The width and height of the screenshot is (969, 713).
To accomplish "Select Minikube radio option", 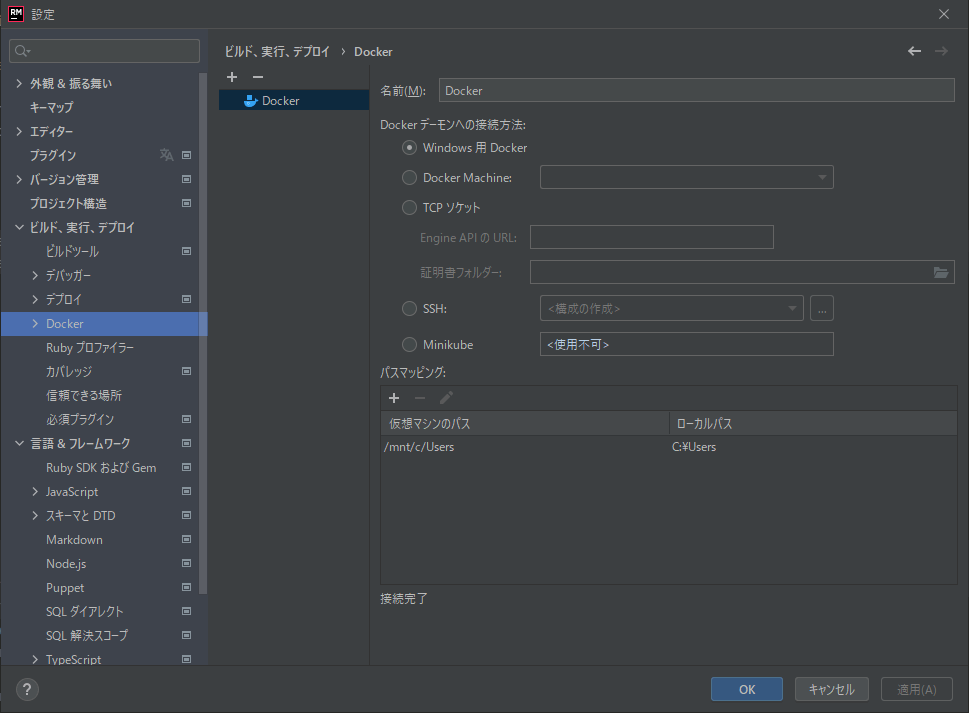I will (x=409, y=345).
